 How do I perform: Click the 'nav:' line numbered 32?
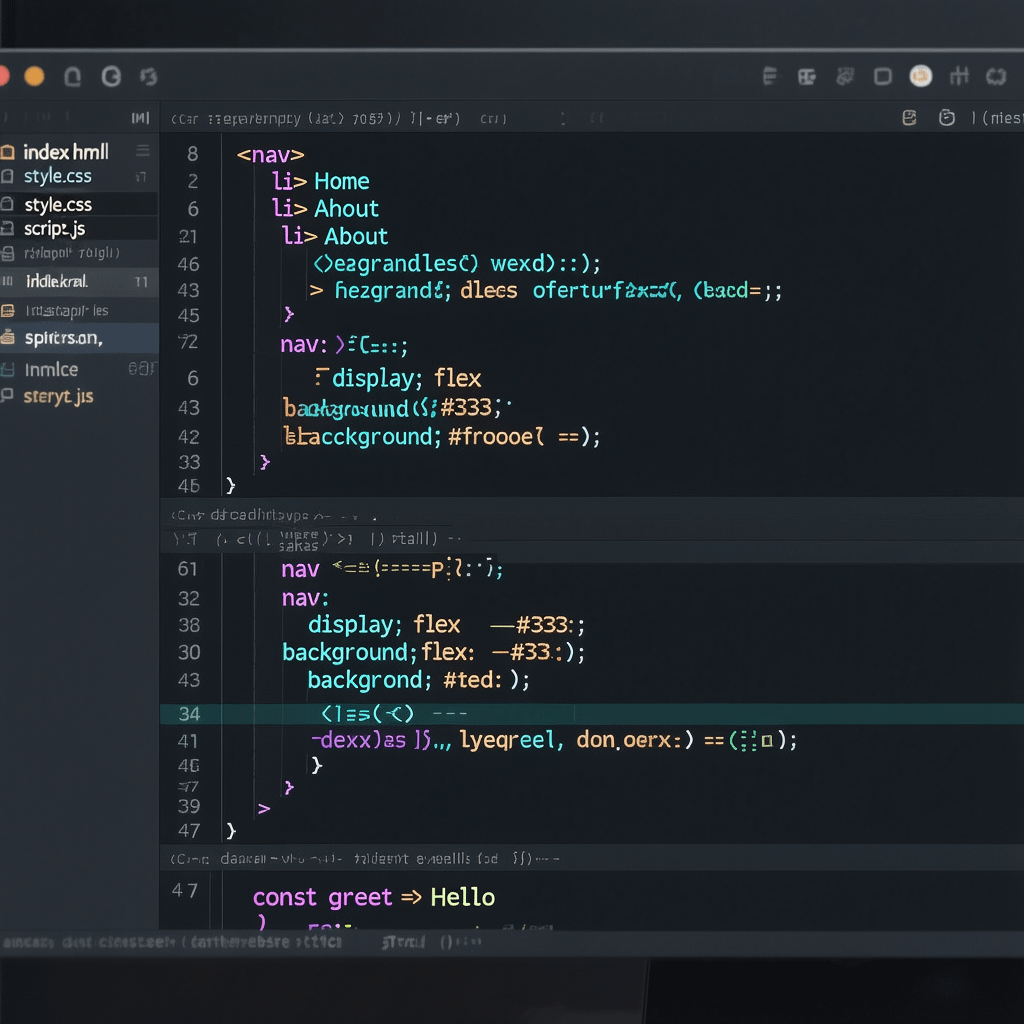tap(305, 598)
